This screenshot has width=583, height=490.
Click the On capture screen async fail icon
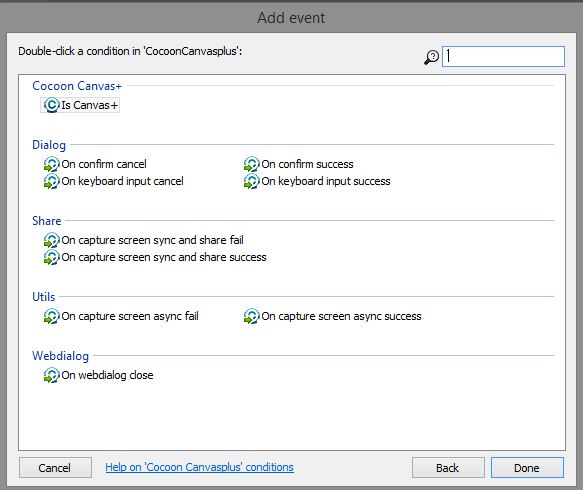tap(51, 316)
